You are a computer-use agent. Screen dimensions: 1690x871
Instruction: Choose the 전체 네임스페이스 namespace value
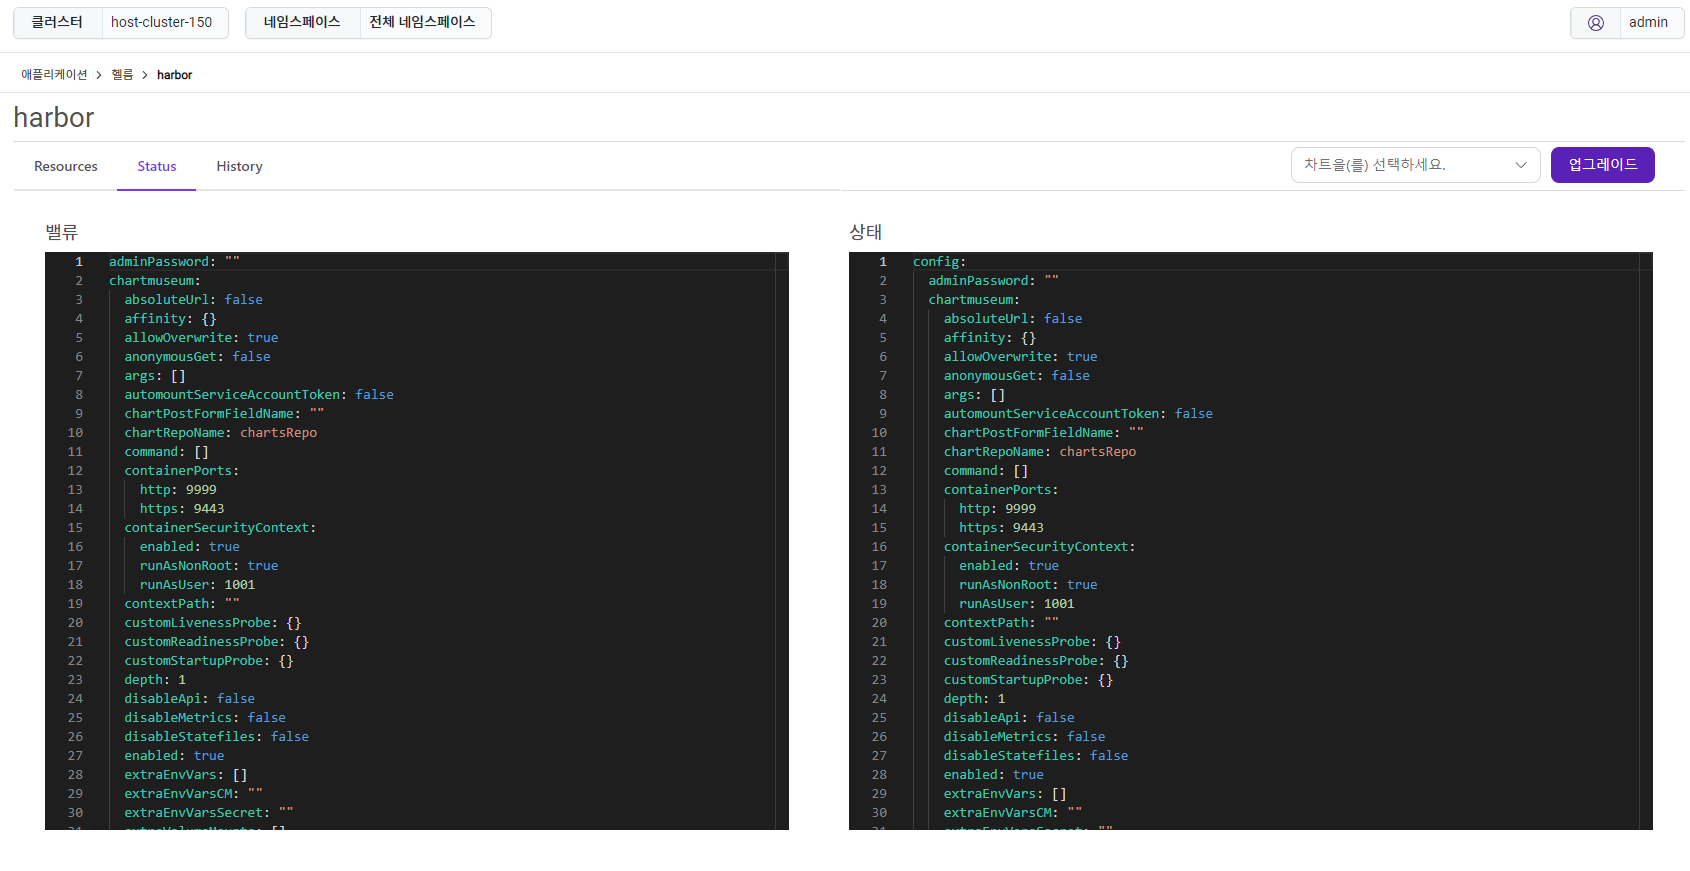click(422, 22)
